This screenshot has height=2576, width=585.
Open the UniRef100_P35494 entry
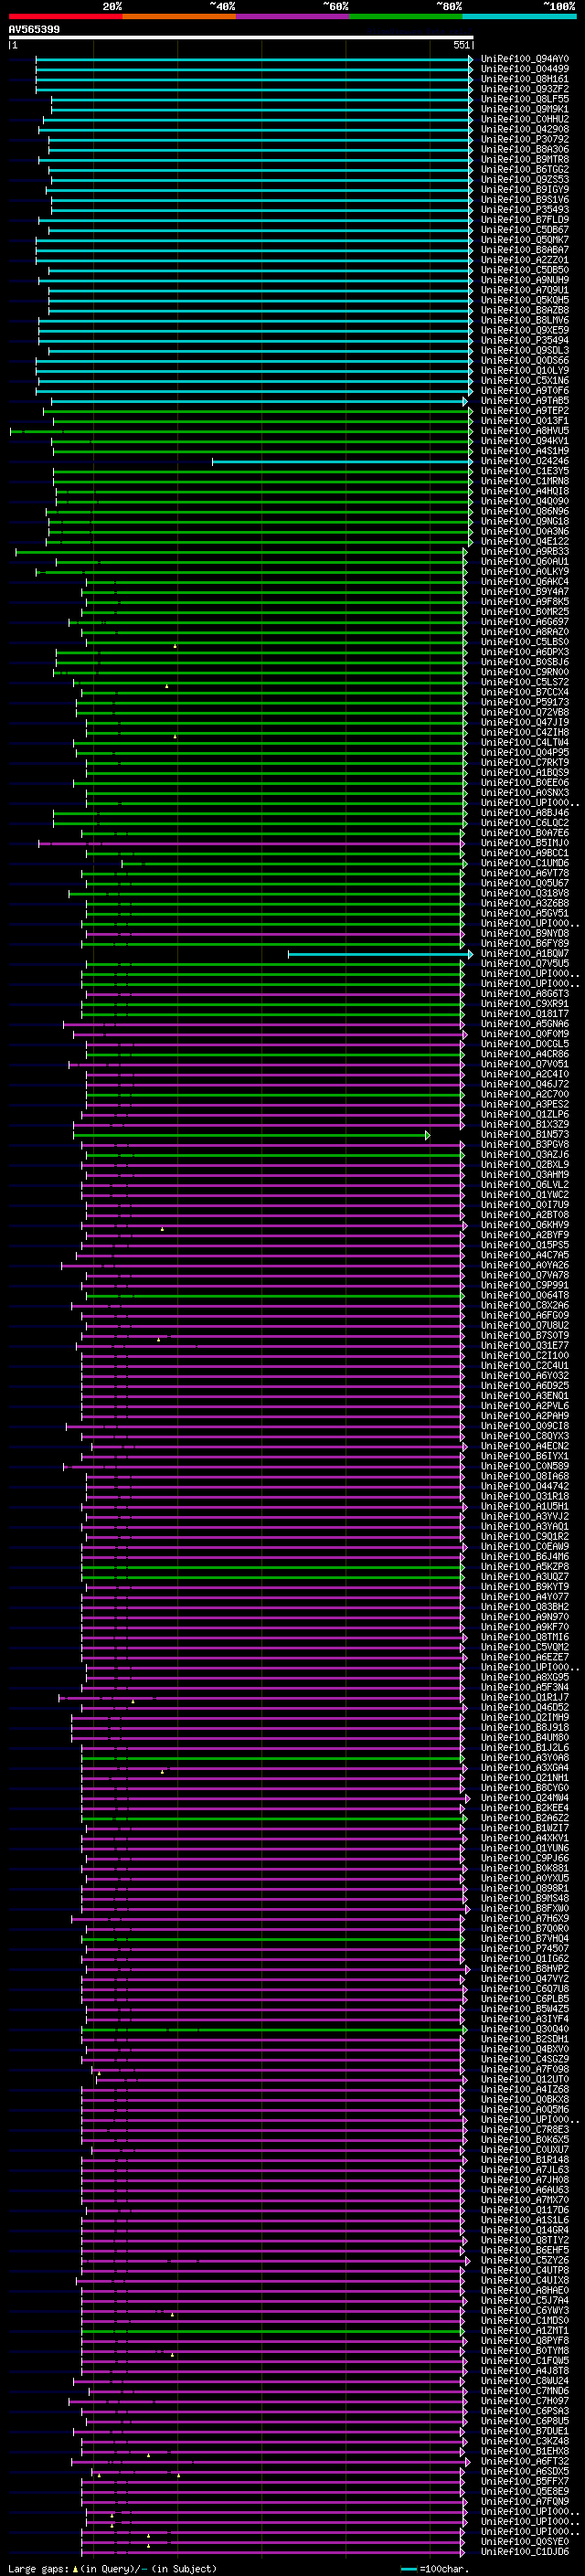click(525, 340)
